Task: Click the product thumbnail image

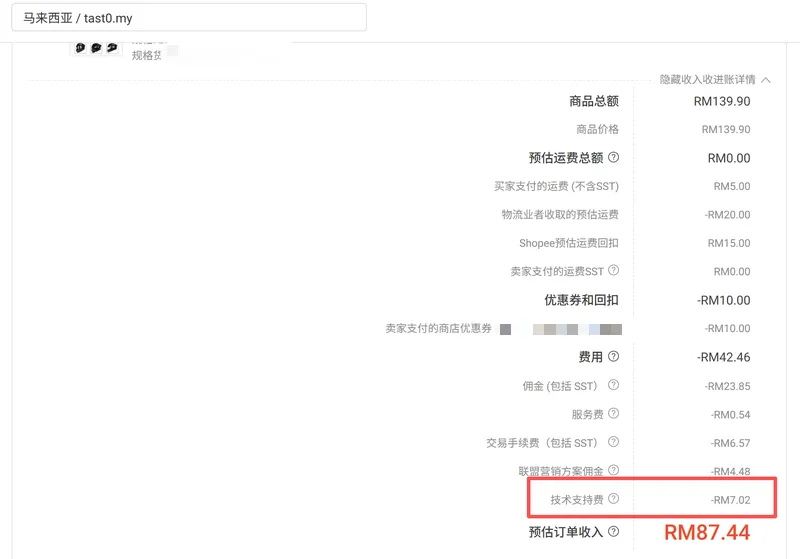Action: click(97, 48)
